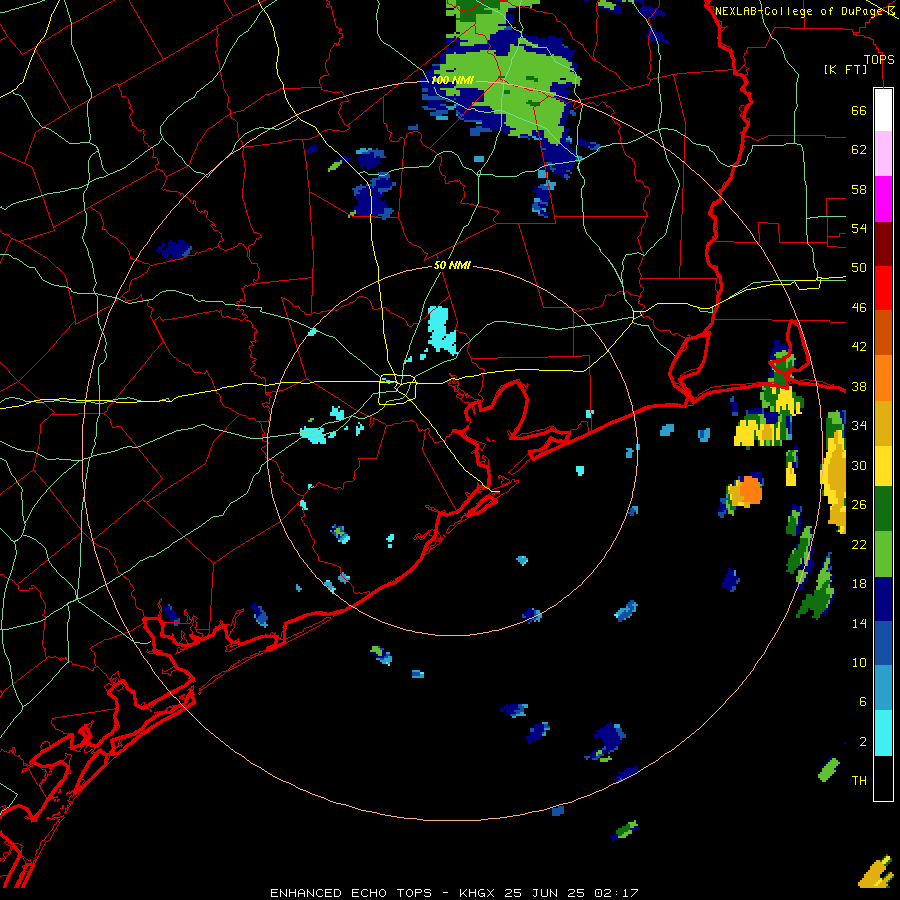This screenshot has width=900, height=900.
Task: Choose the orange legend segment near 38
Action: (x=883, y=378)
